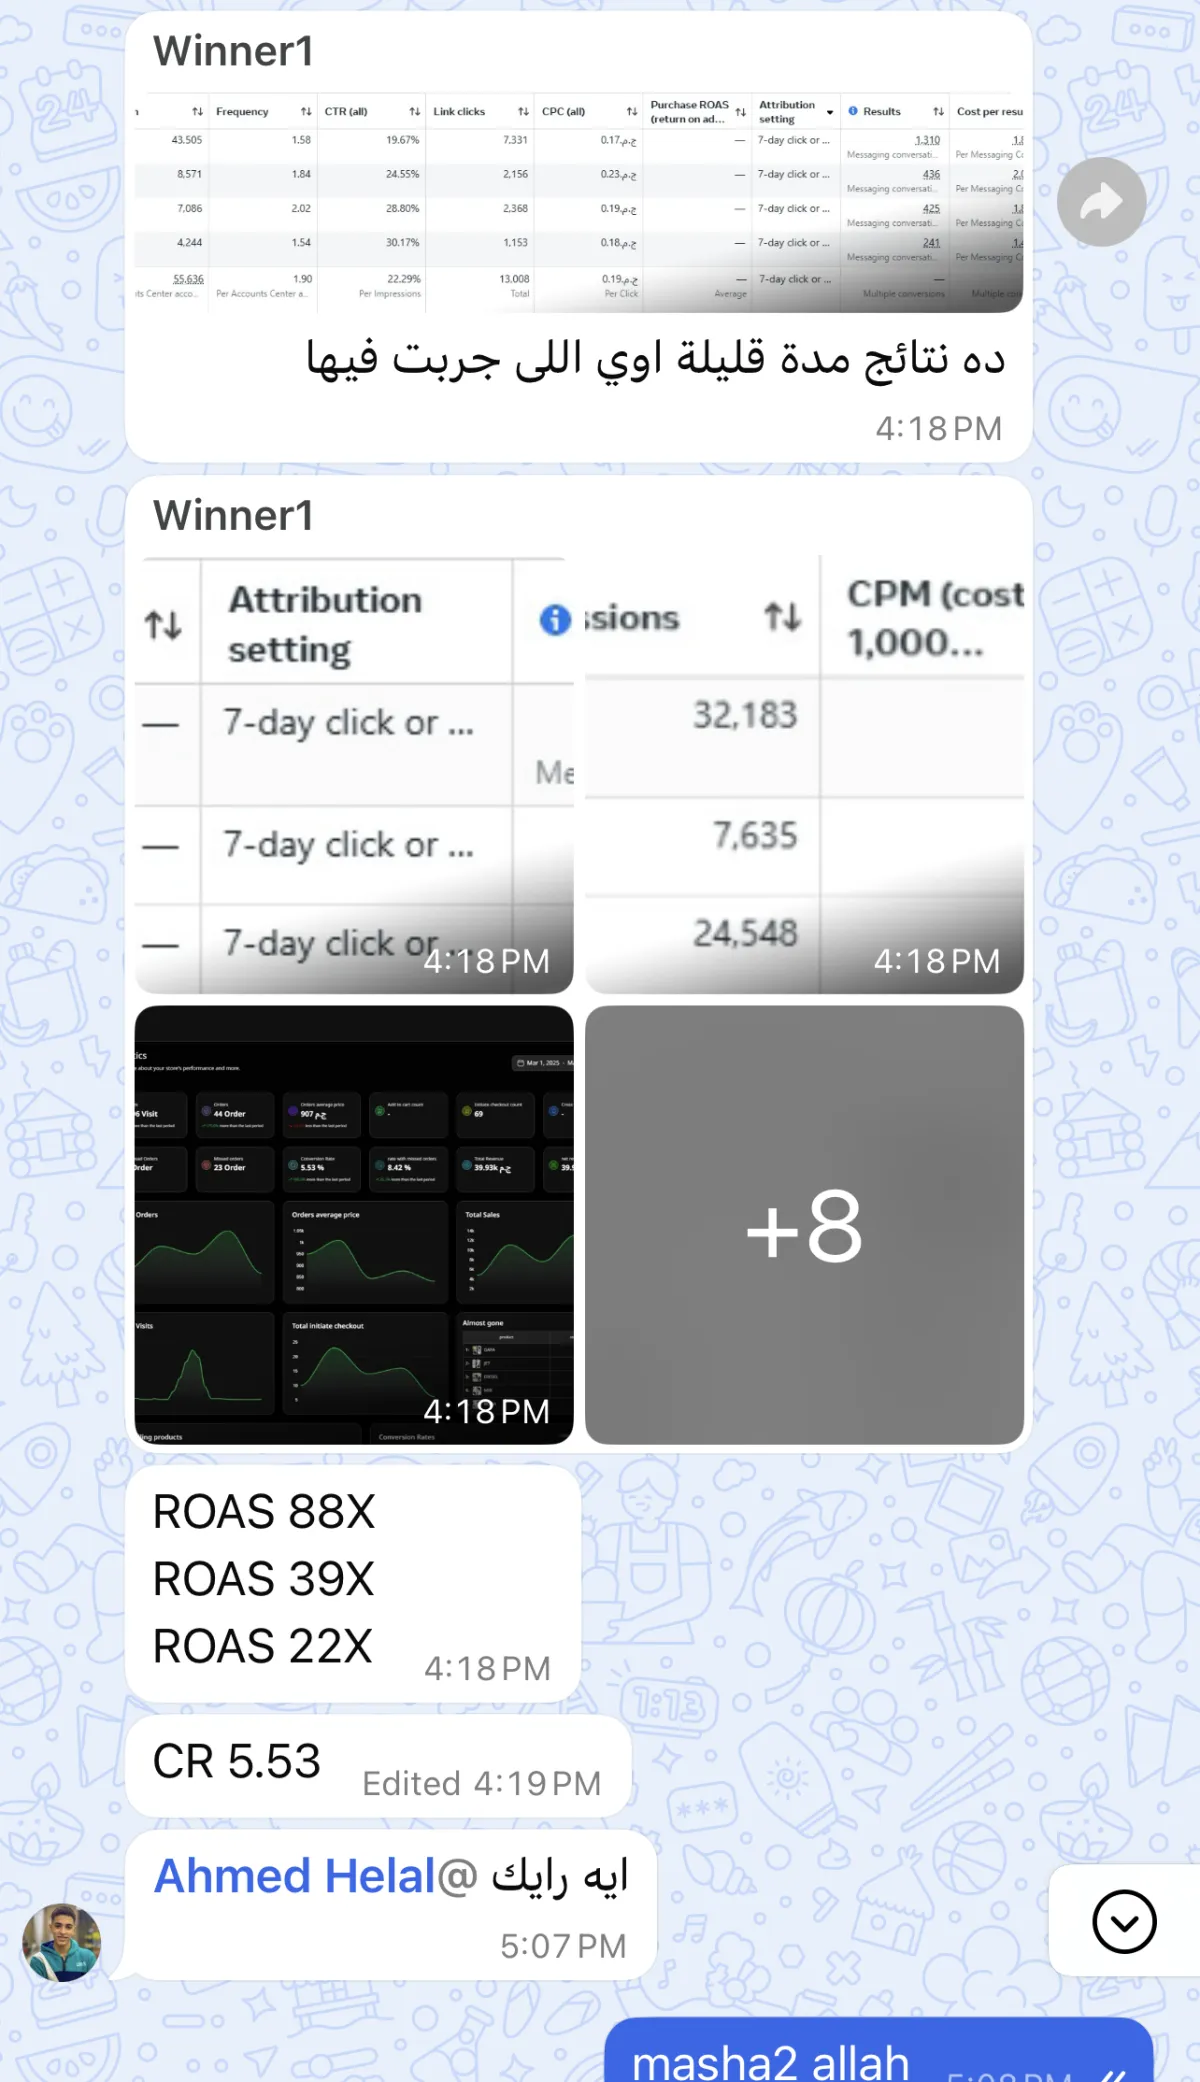Tap the Arabic caption under the table

[x=655, y=360]
